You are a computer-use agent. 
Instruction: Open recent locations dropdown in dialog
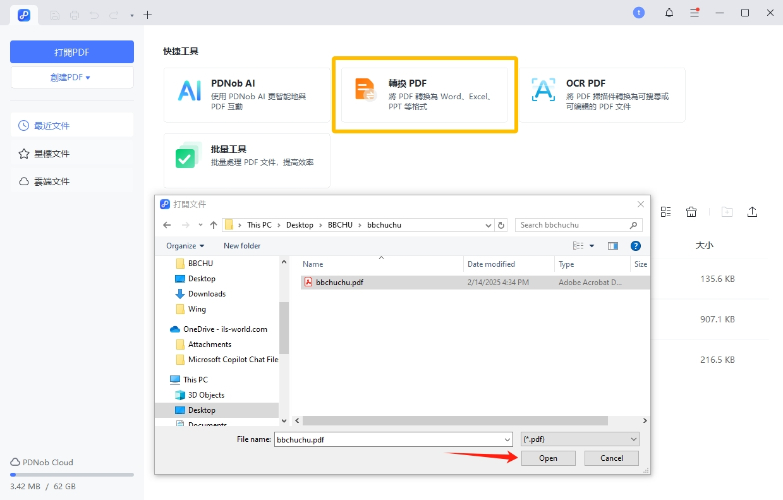click(x=200, y=225)
